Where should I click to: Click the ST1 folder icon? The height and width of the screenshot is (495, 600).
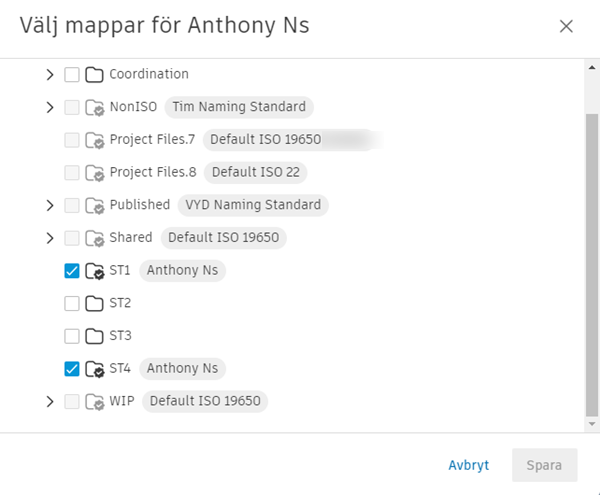95,271
